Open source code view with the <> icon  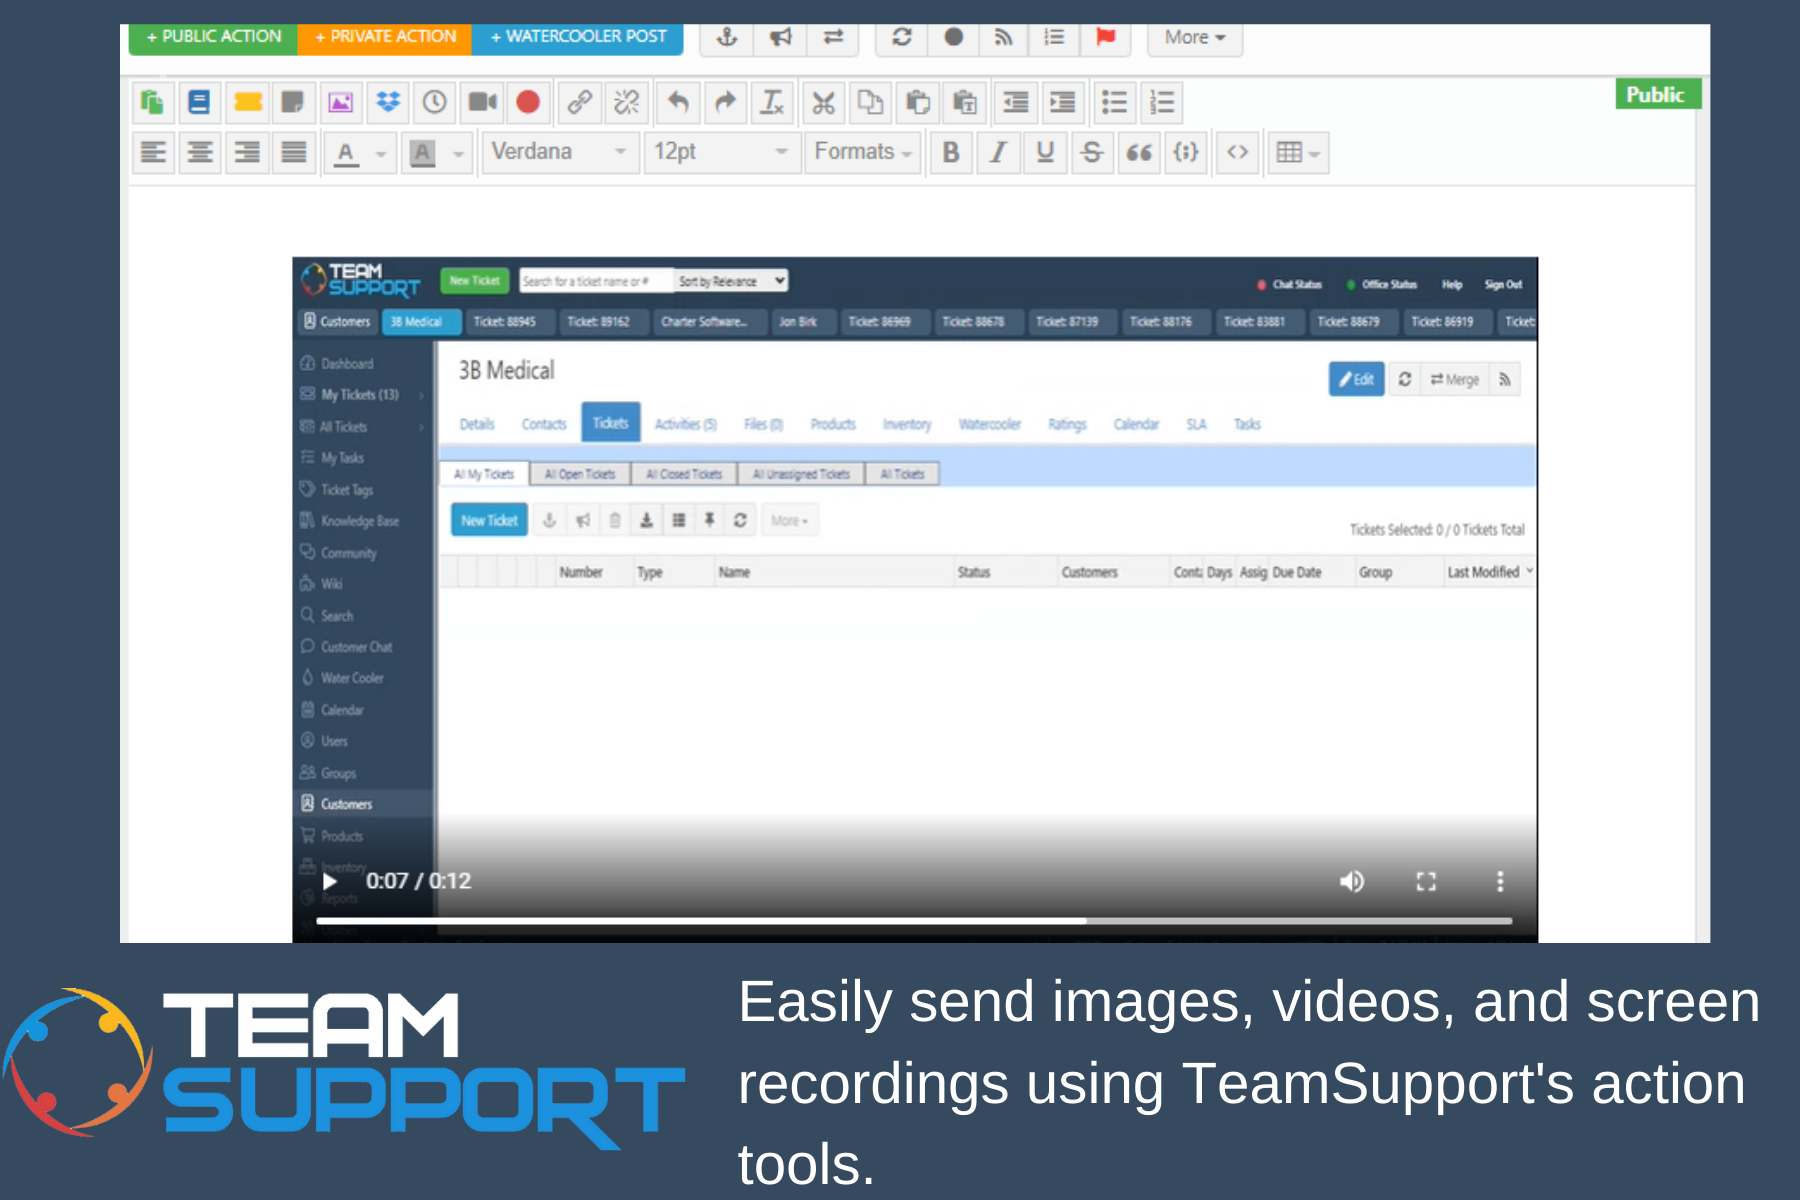pos(1237,152)
